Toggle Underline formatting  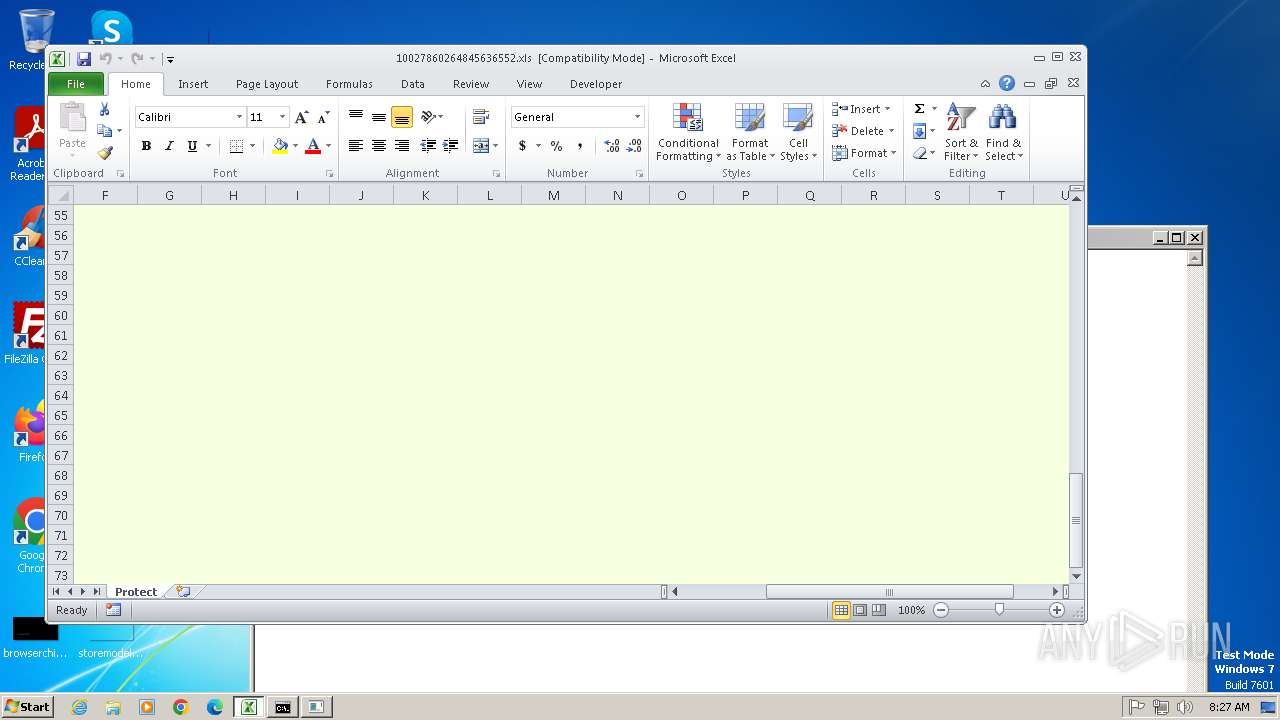pyautogui.click(x=192, y=146)
